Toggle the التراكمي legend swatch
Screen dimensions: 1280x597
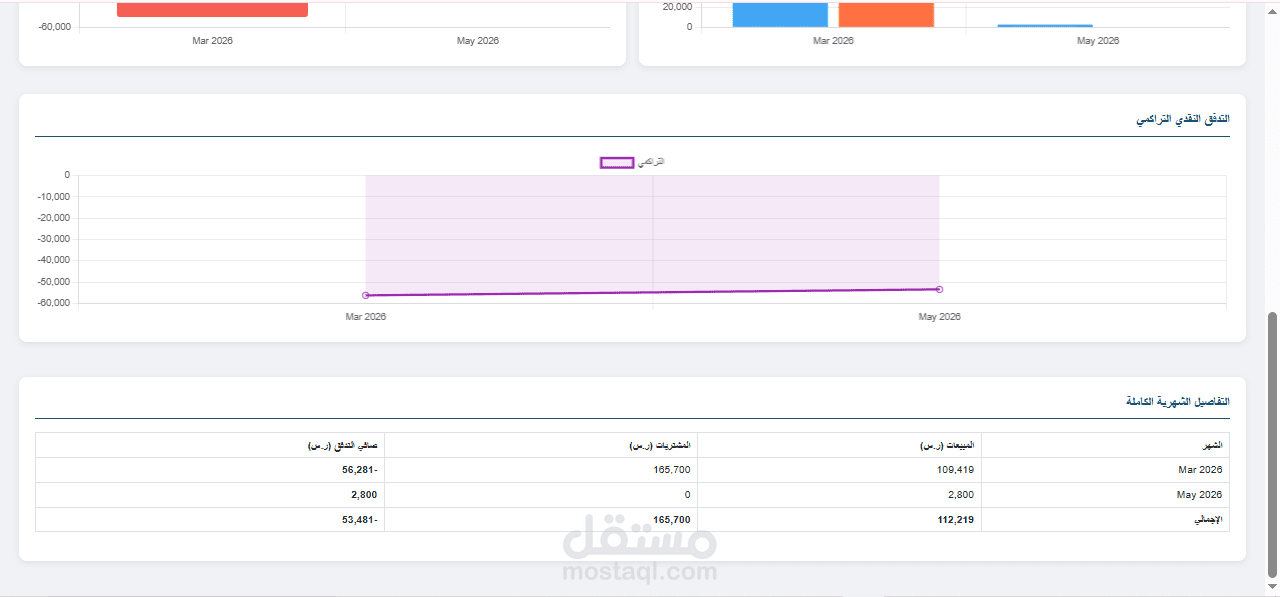[x=617, y=162]
